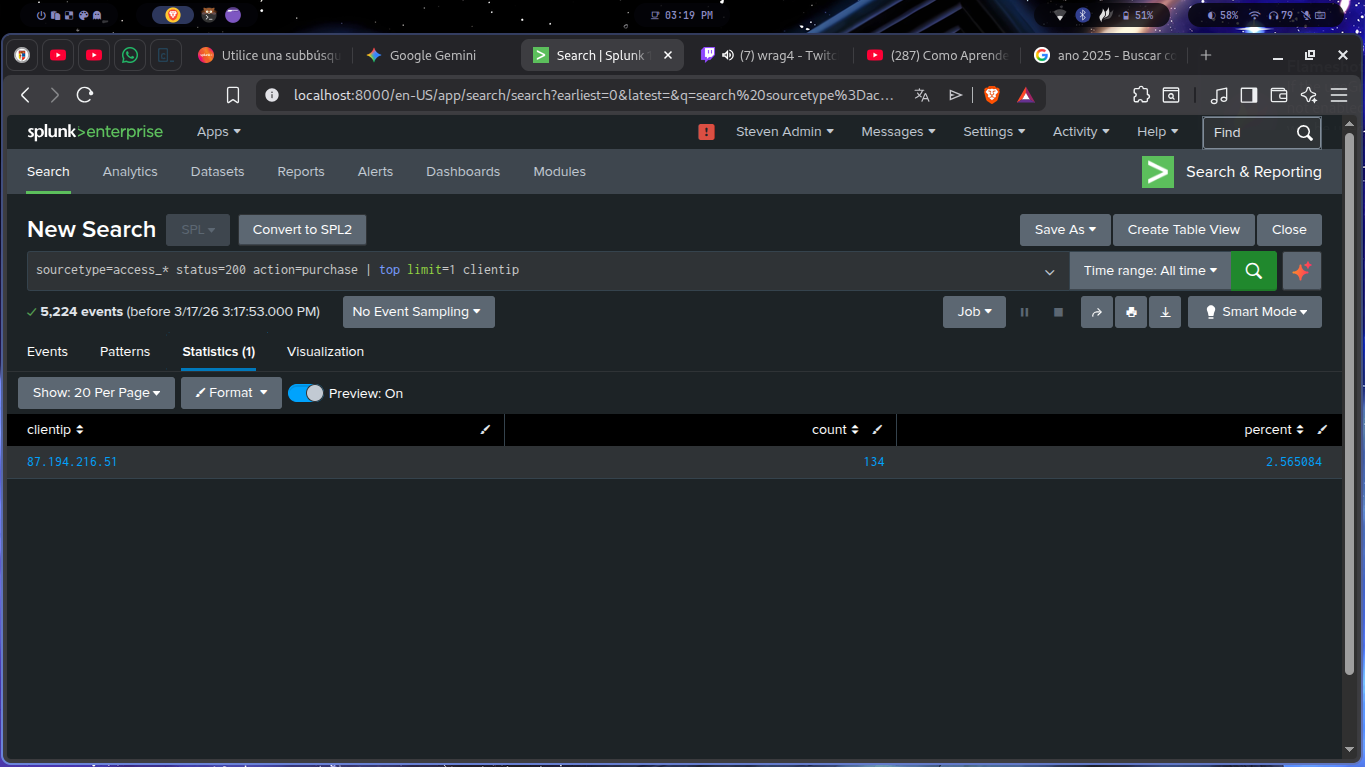This screenshot has width=1365, height=767.
Task: Click the red system alert icon
Action: [706, 132]
